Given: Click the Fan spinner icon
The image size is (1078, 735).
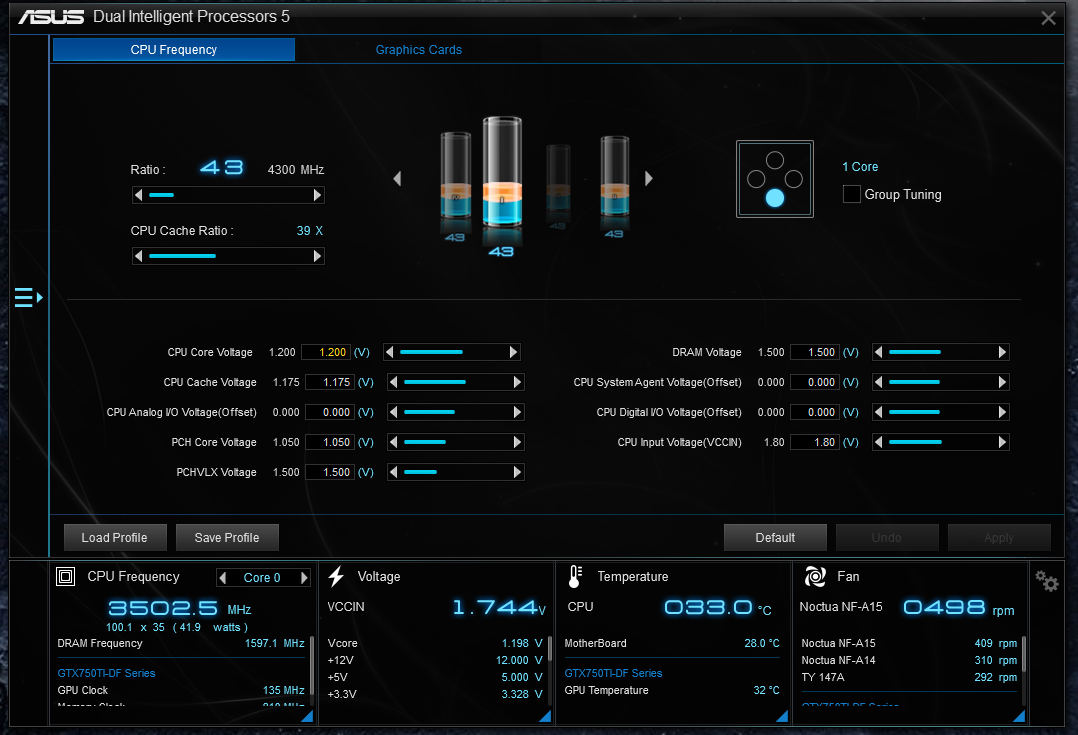Looking at the screenshot, I should click(x=815, y=576).
